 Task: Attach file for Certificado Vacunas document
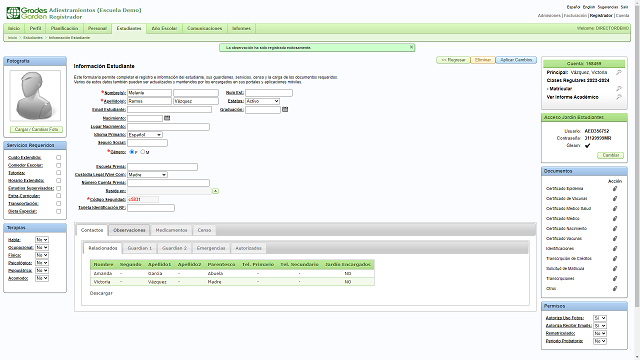click(x=615, y=238)
